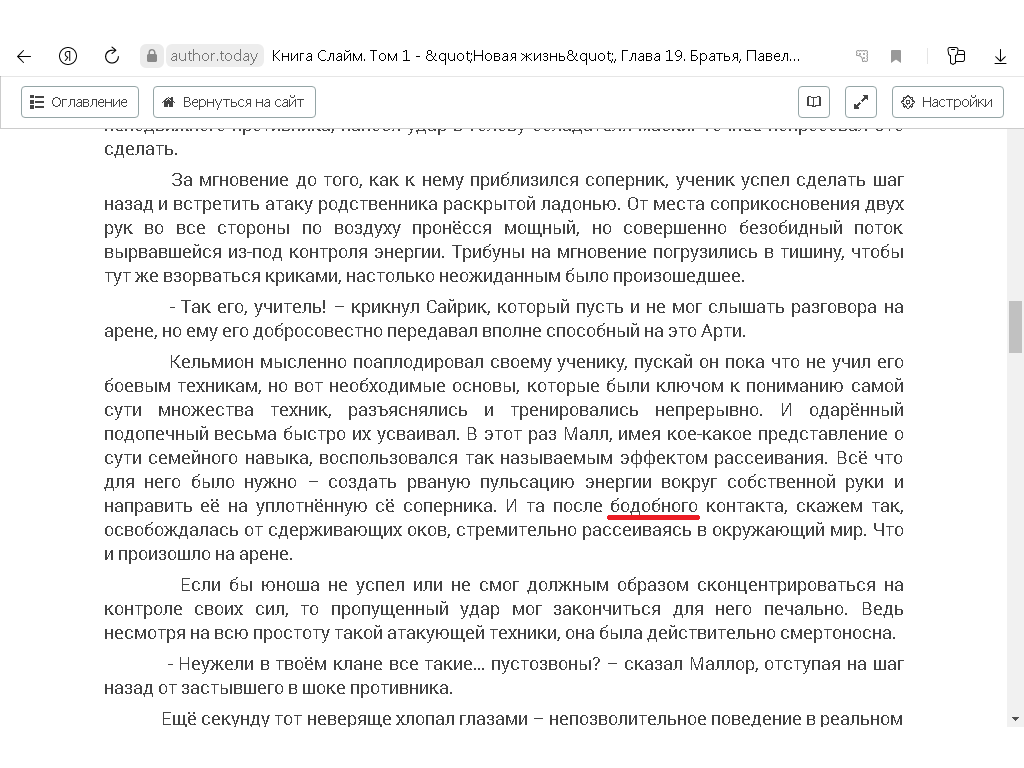
Task: Open the browser tabs/collections icon
Action: [x=956, y=57]
